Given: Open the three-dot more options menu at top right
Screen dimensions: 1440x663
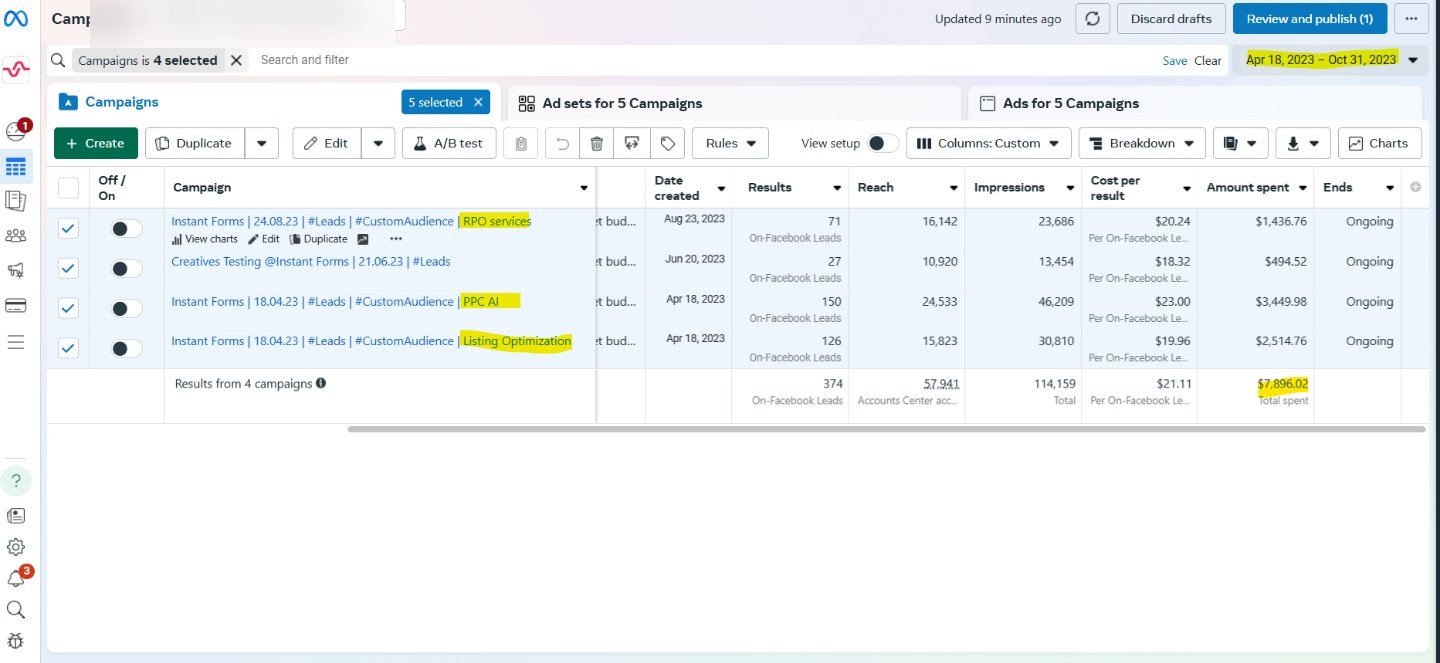Looking at the screenshot, I should coord(1411,19).
